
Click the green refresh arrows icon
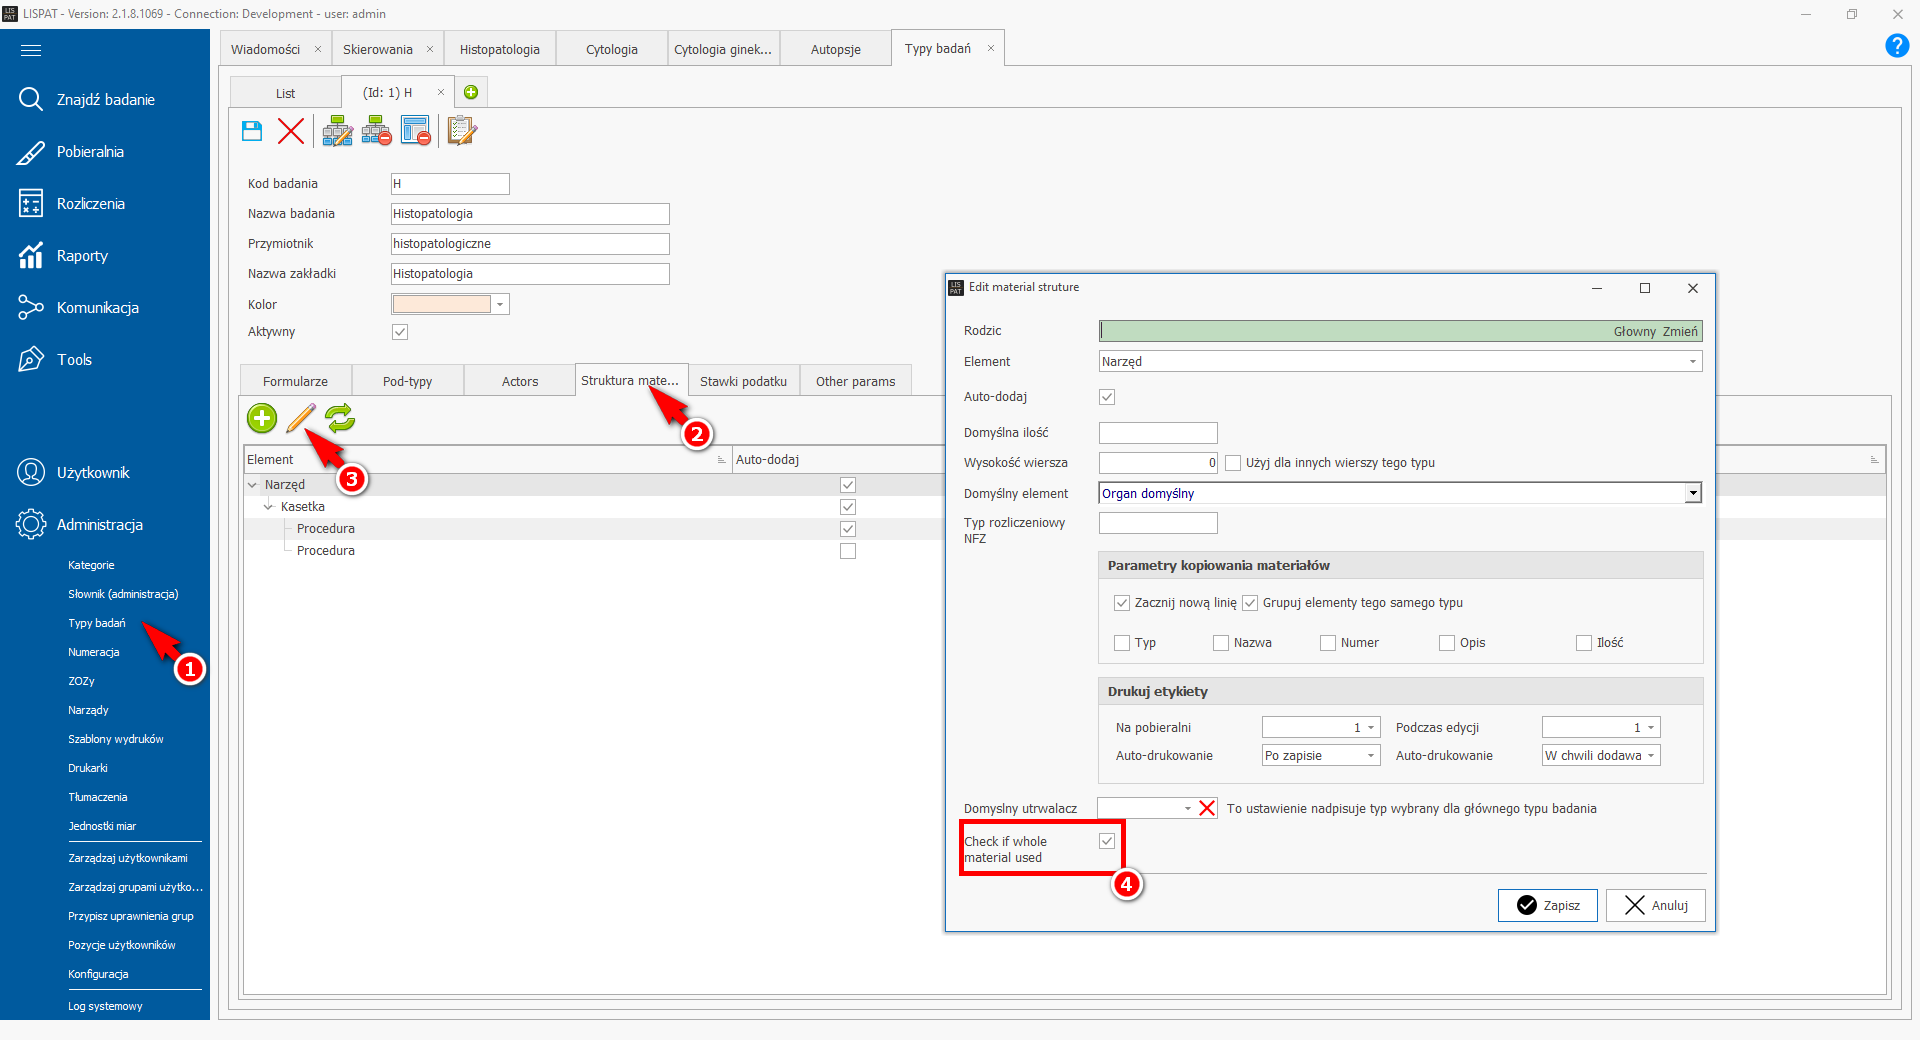pos(340,418)
